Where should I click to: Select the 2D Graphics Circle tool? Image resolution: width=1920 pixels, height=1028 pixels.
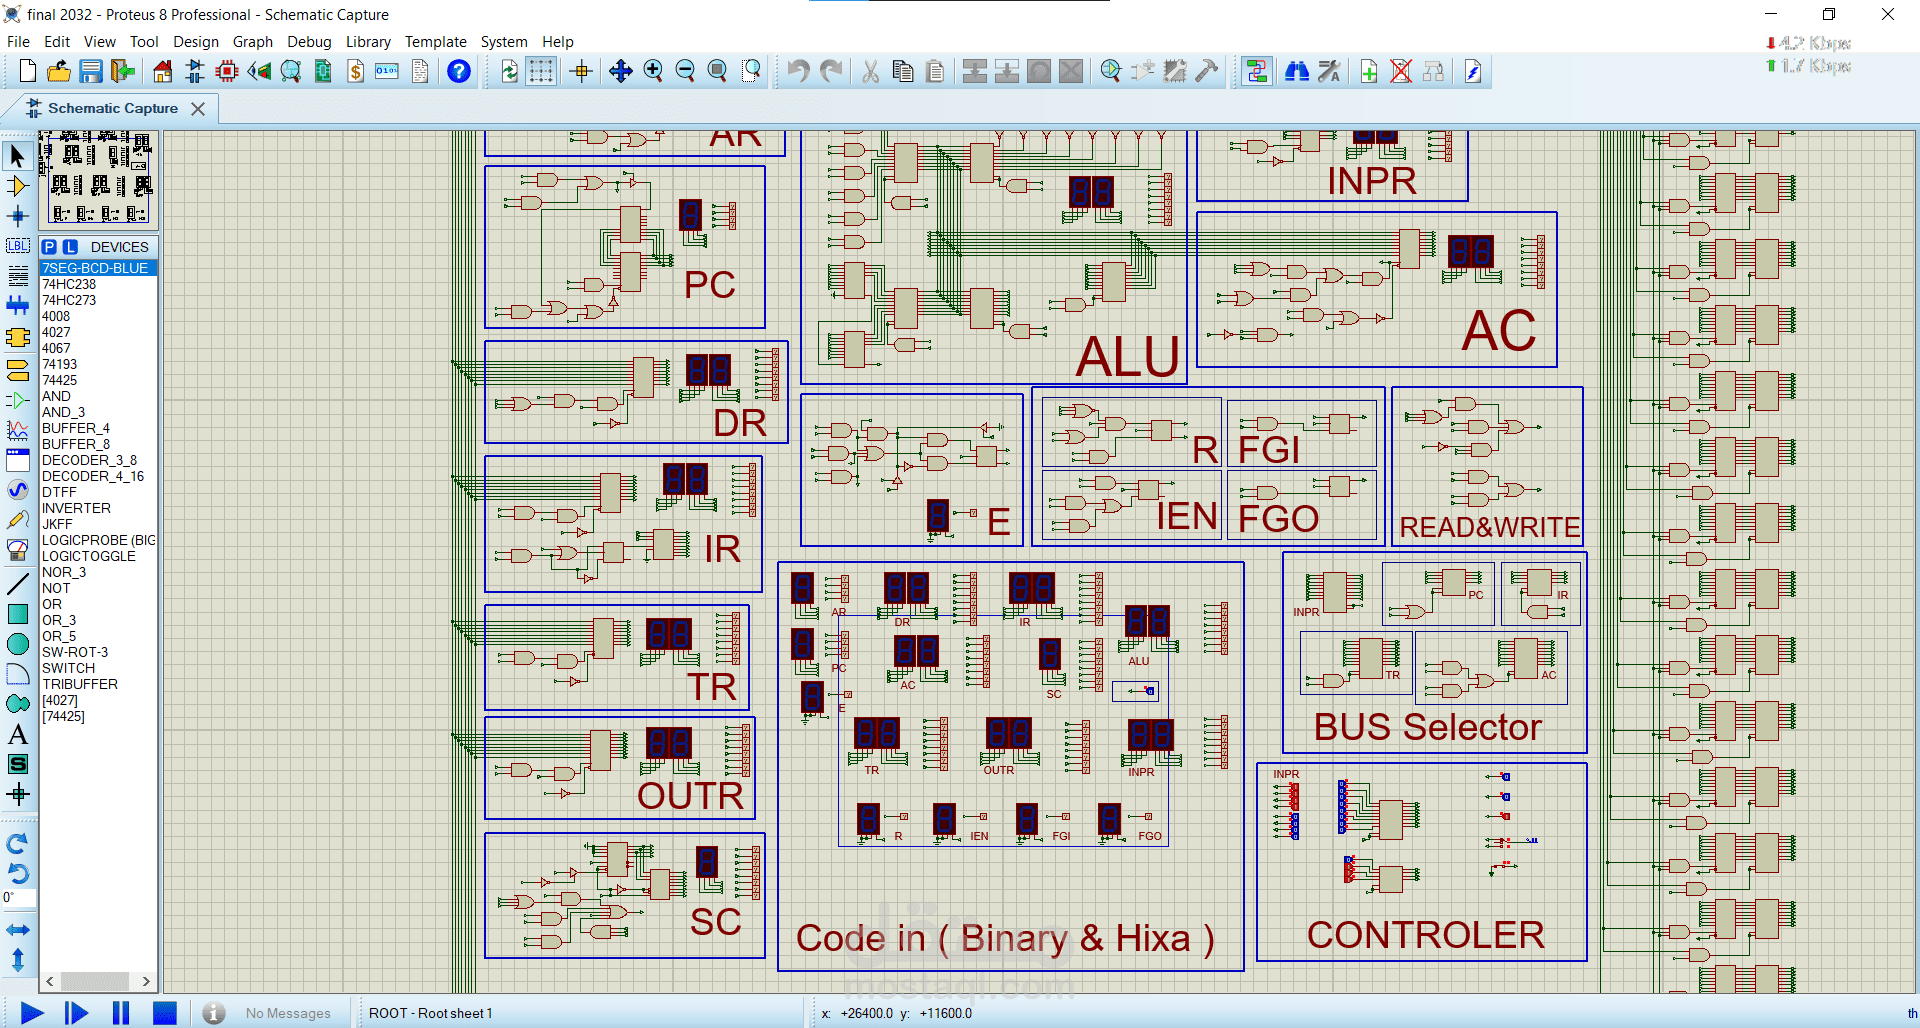tap(18, 644)
